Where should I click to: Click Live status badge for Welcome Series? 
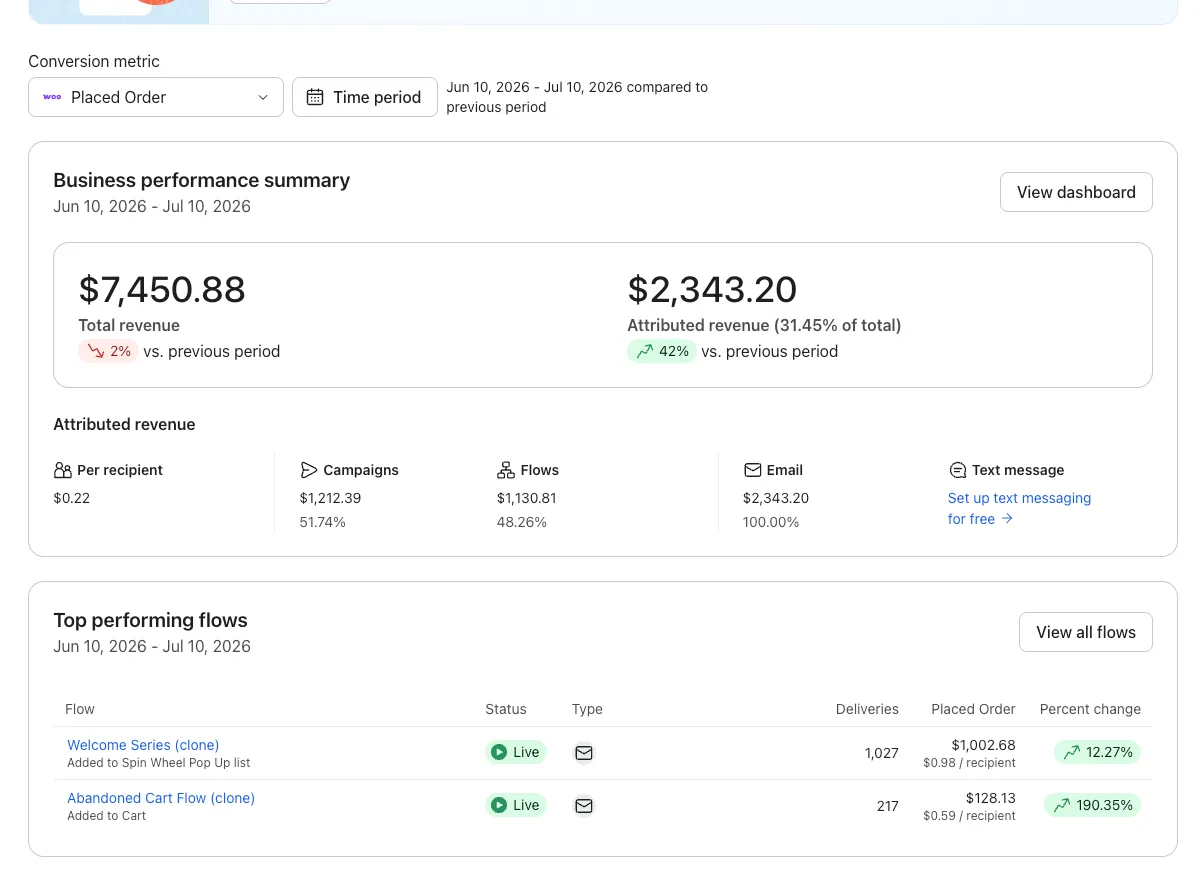tap(516, 752)
